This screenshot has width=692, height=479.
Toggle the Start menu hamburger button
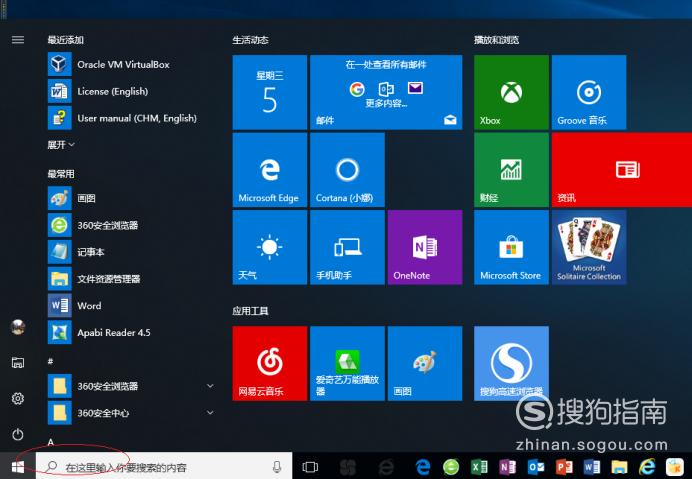(x=18, y=40)
